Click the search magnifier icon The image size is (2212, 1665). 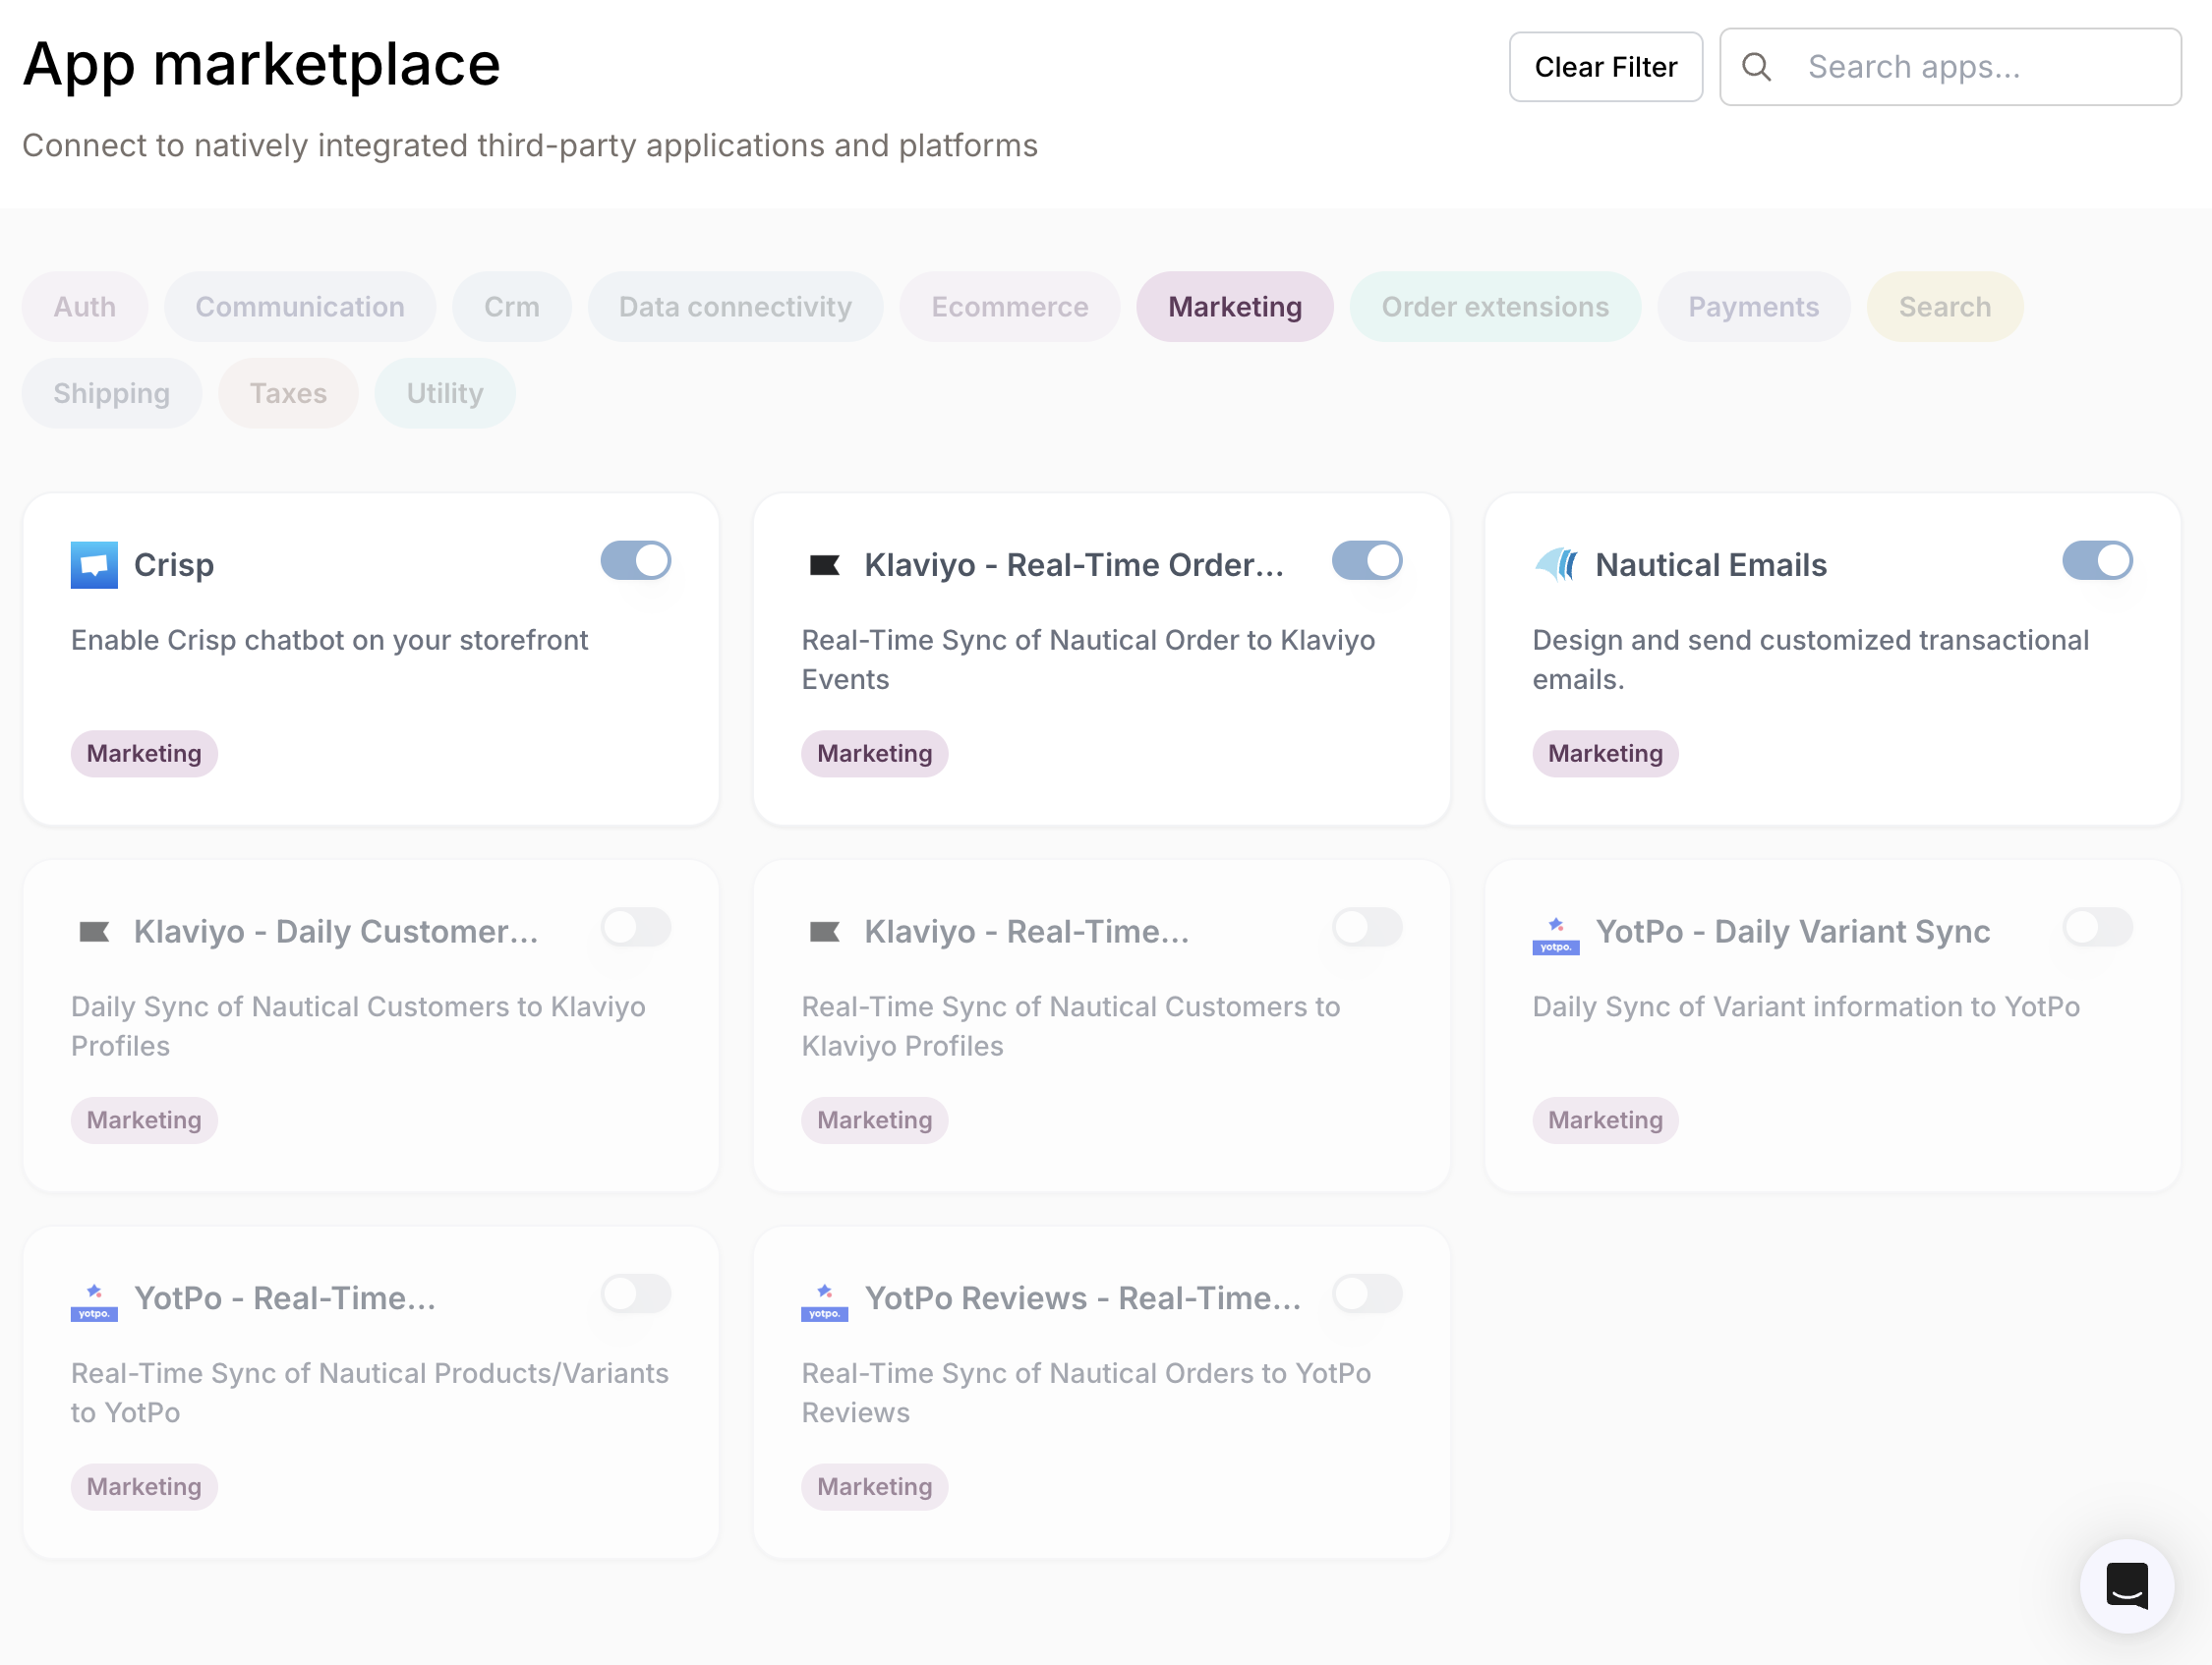click(1758, 66)
